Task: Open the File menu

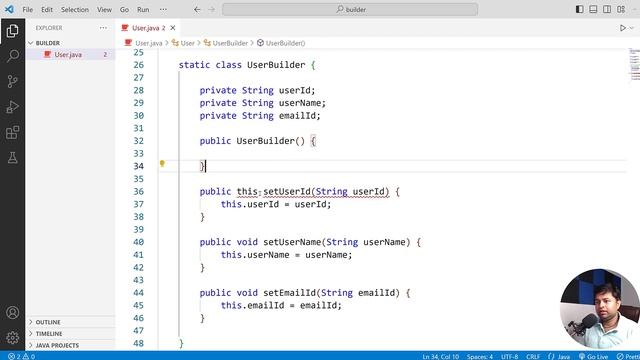Action: 27,9
